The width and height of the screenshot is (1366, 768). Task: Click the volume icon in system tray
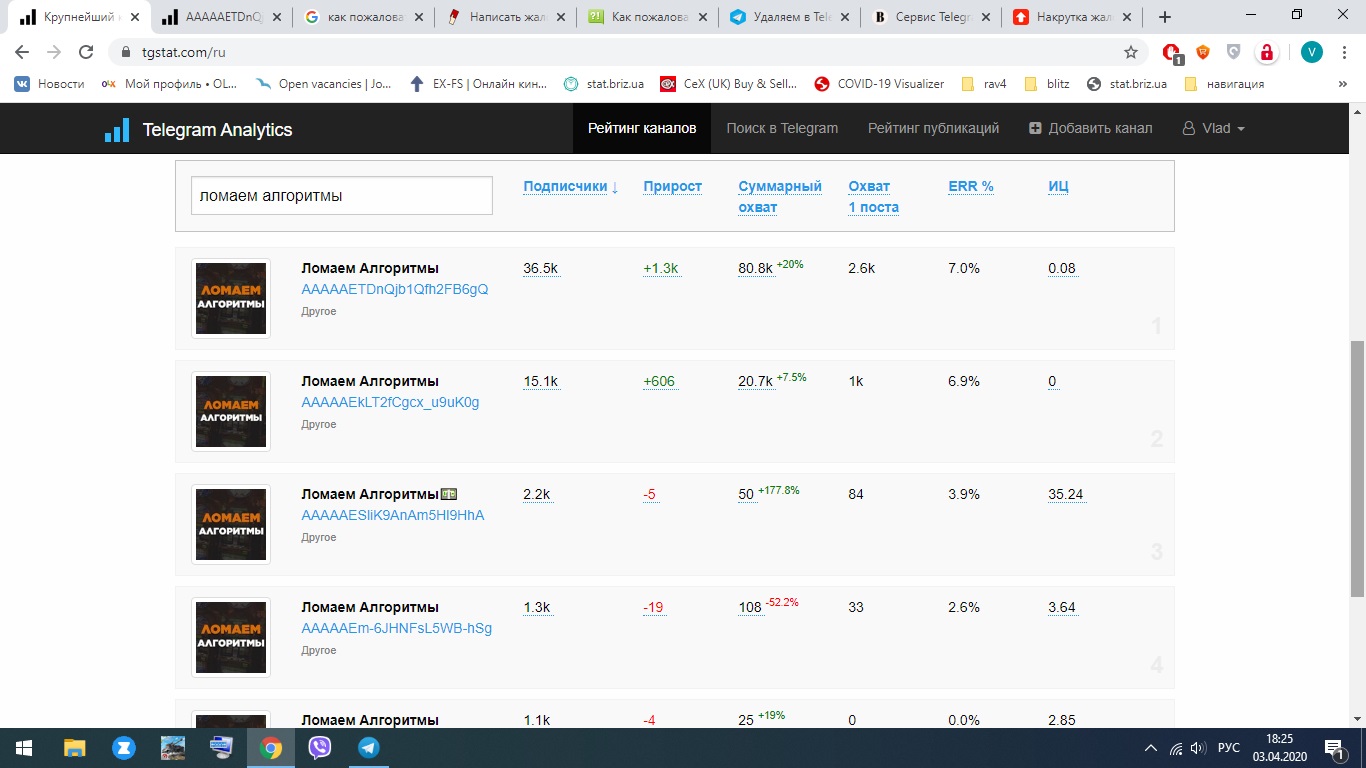pos(1198,748)
